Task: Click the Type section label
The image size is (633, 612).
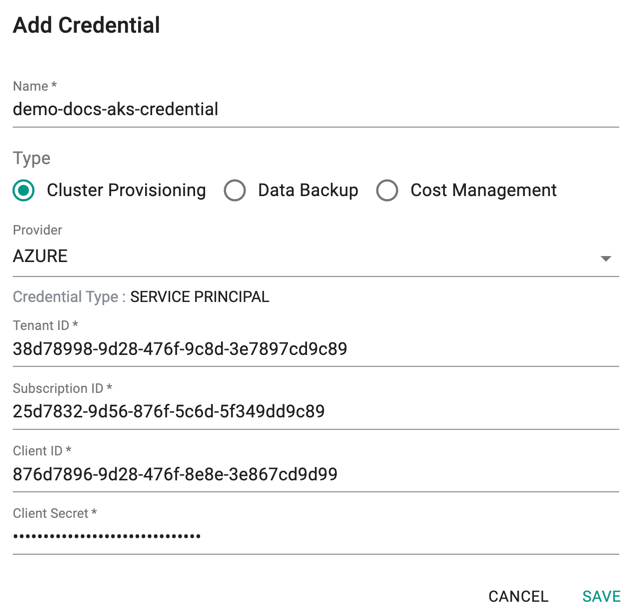Action: coord(31,159)
